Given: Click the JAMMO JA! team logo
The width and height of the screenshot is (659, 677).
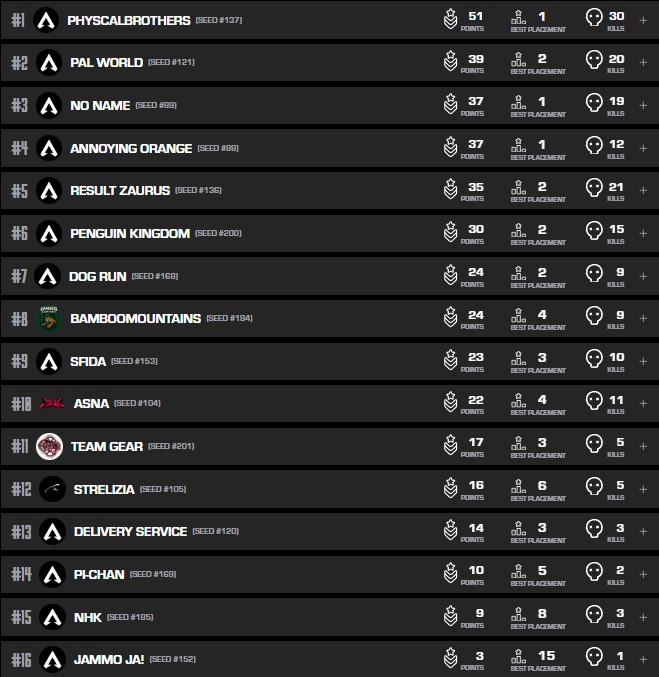Looking at the screenshot, I should [x=52, y=659].
